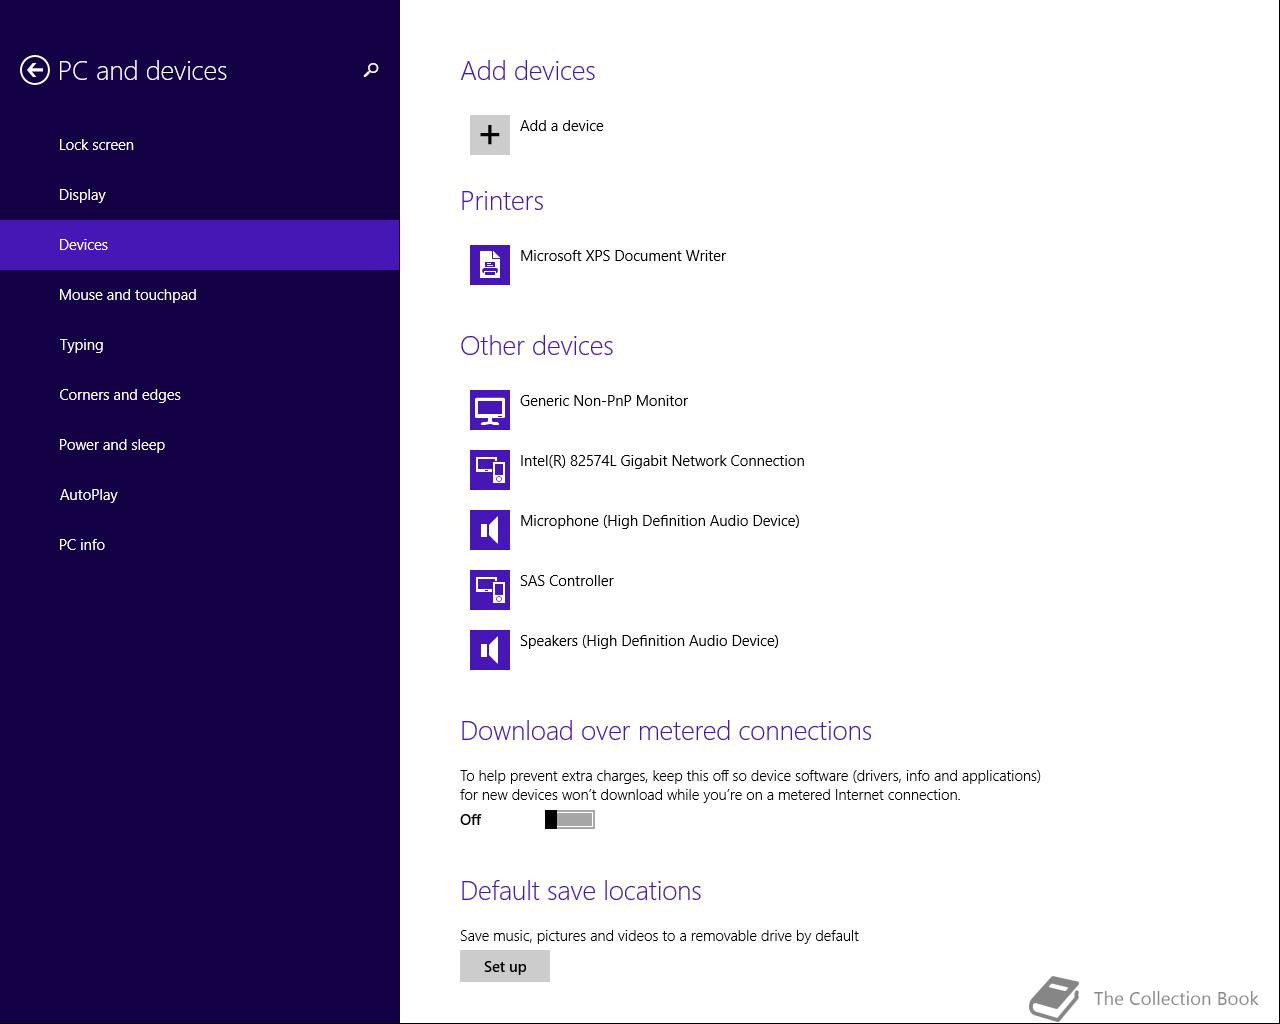The image size is (1280, 1024).
Task: Go to the Display settings page
Action: pos(82,195)
